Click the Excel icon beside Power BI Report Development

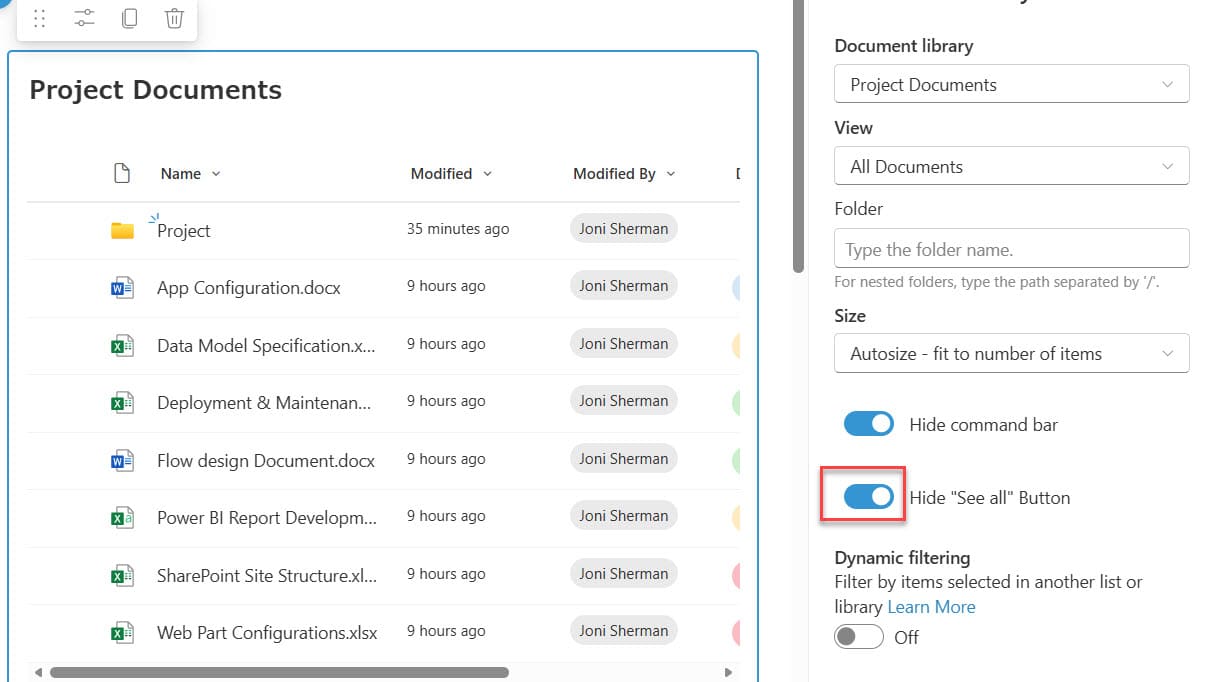tap(122, 518)
